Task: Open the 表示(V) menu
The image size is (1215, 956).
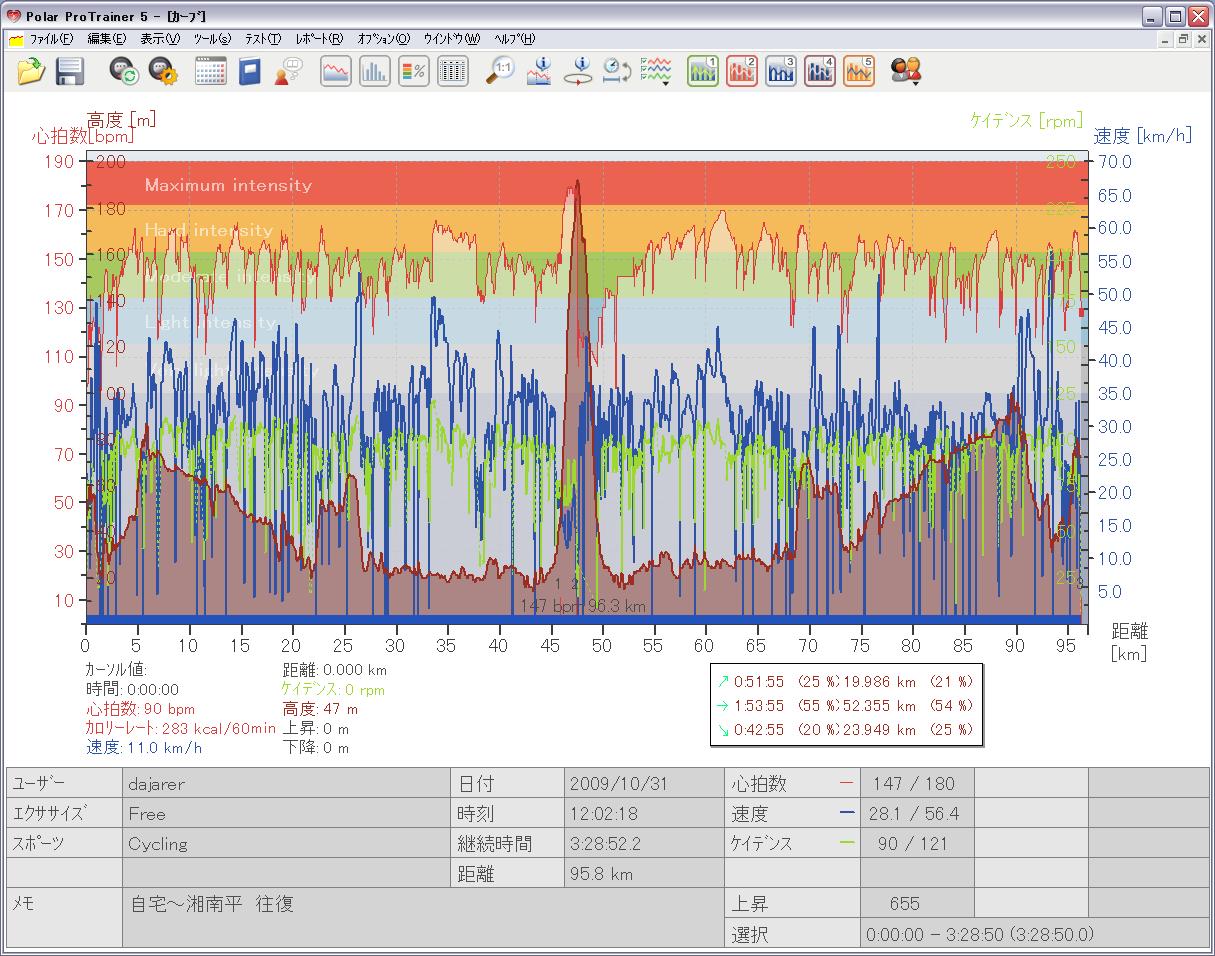Action: [159, 39]
